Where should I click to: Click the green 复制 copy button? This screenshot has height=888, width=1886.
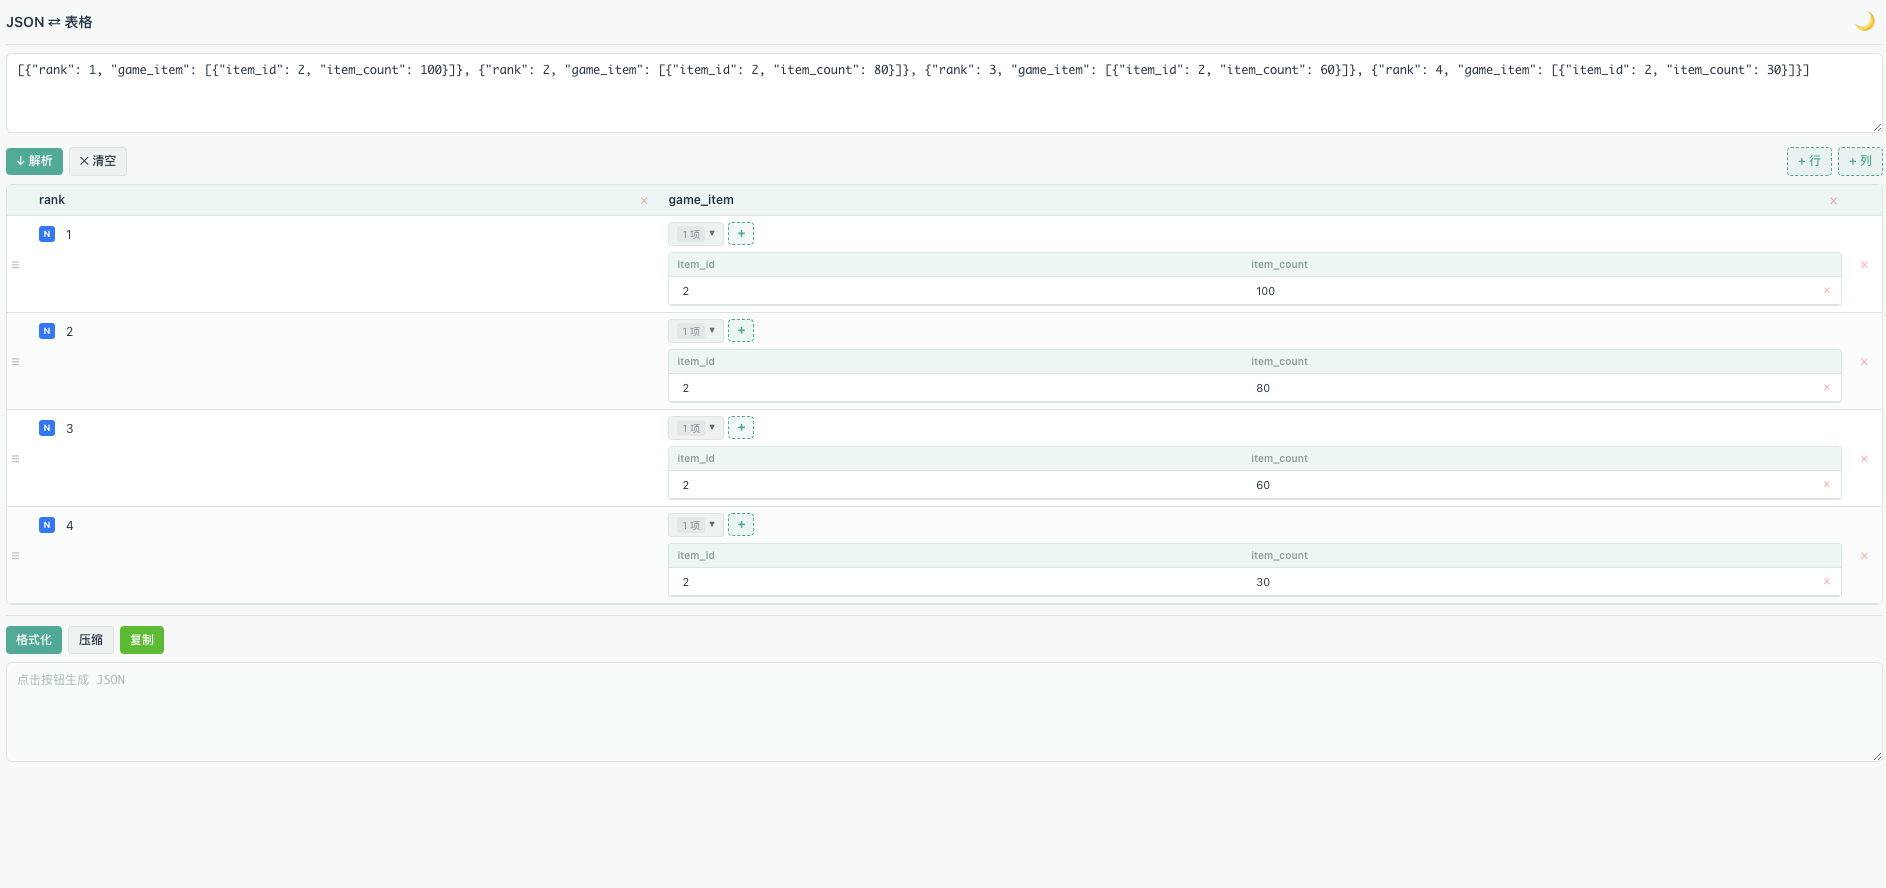pyautogui.click(x=142, y=640)
